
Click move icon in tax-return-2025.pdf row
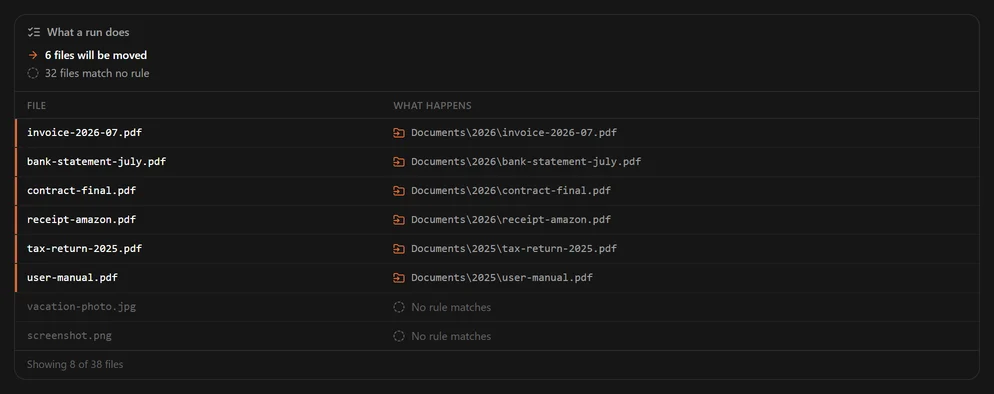tap(399, 249)
